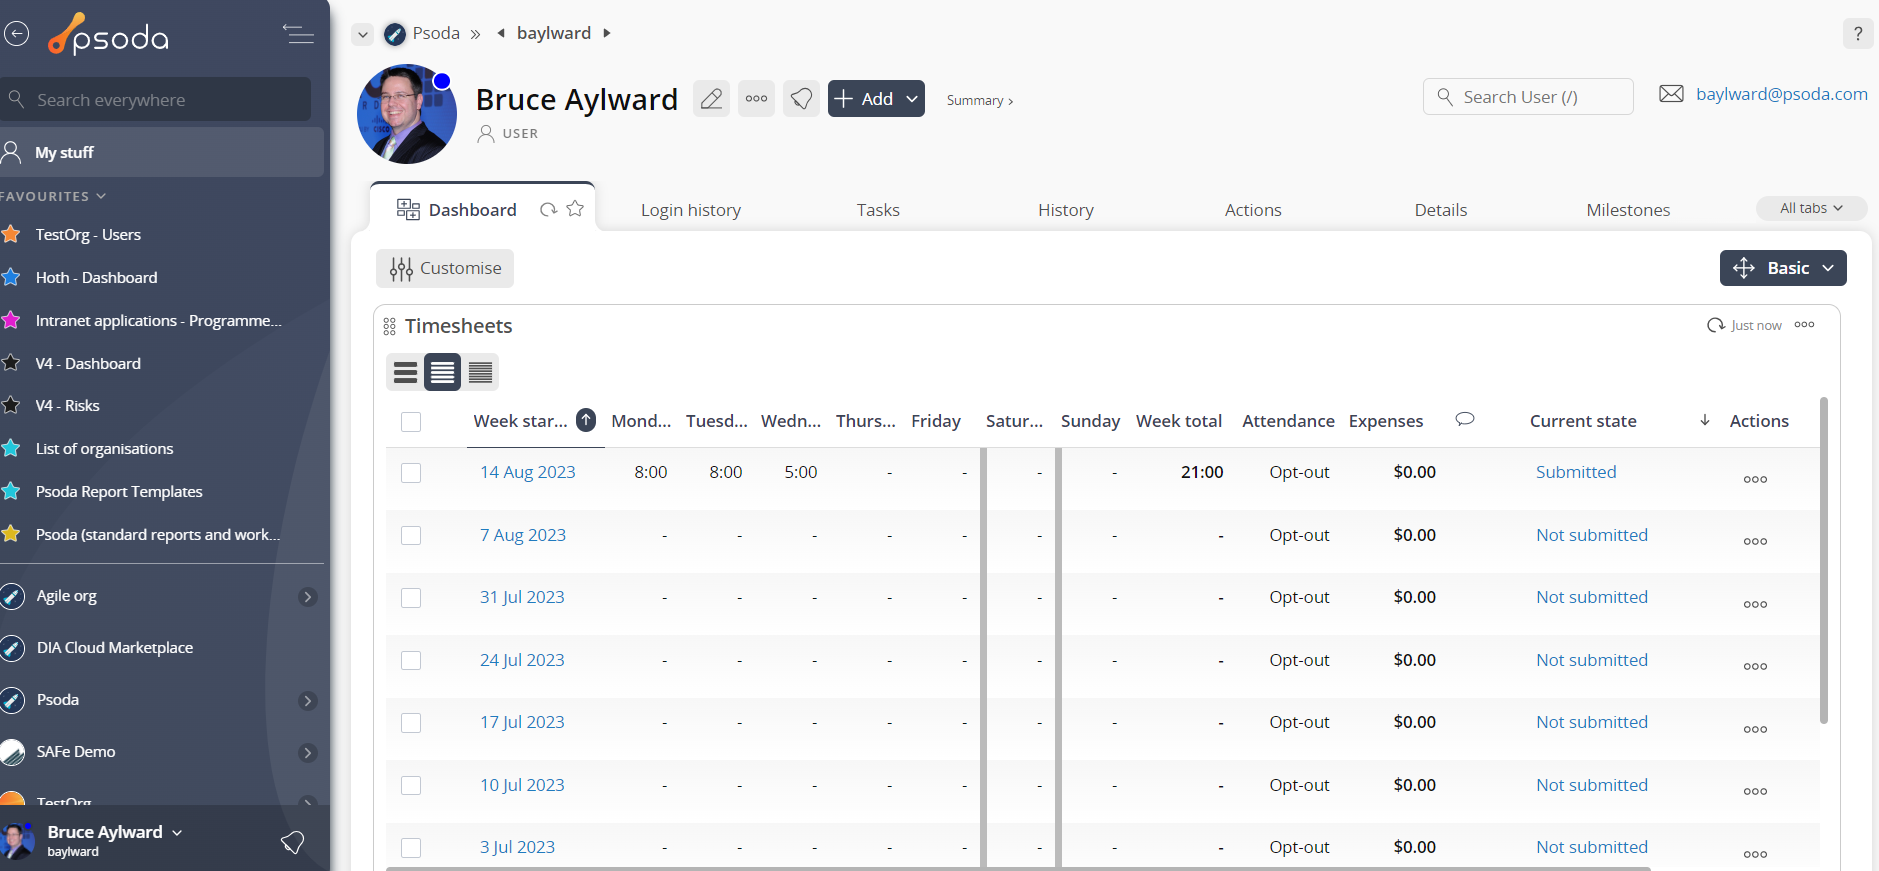Expand the Psoda sidebar item arrow

[x=308, y=701]
